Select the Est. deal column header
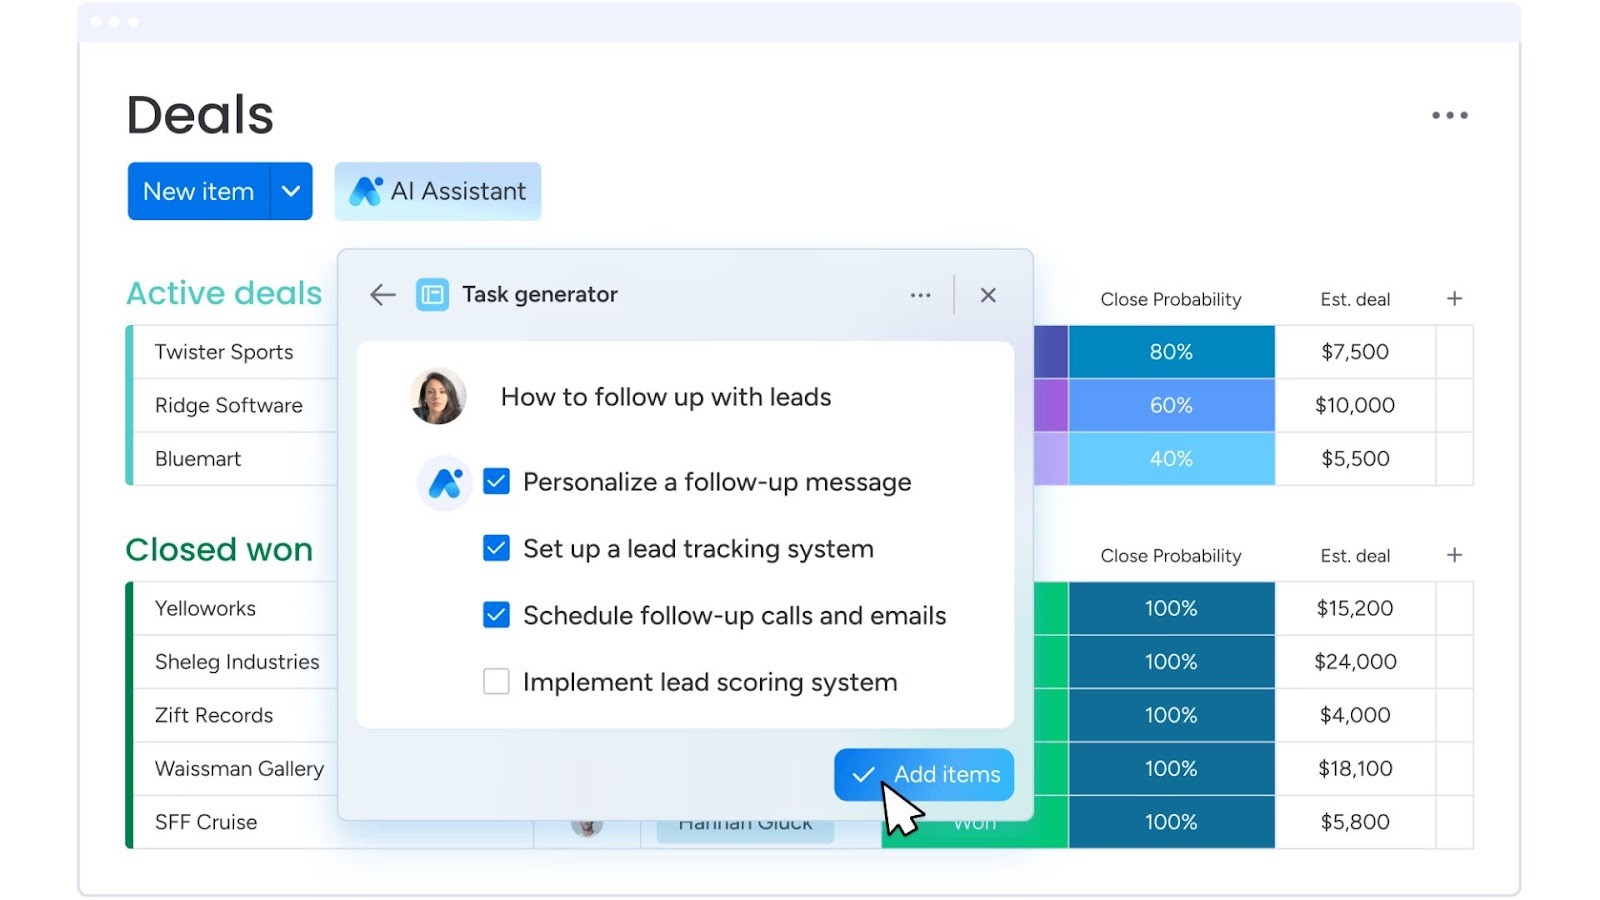The image size is (1600, 900). [1356, 298]
